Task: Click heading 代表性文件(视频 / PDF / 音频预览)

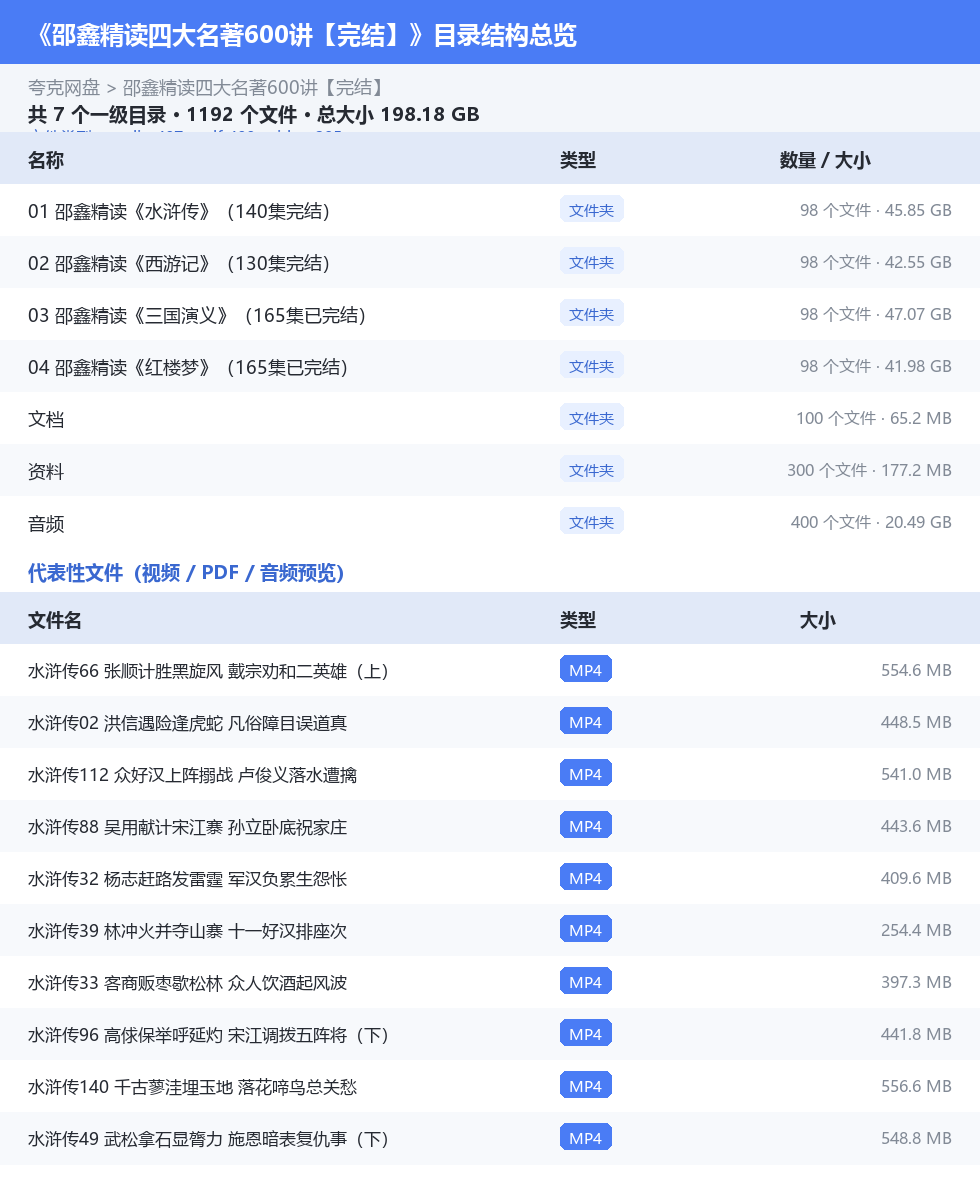Action: pyautogui.click(x=186, y=573)
